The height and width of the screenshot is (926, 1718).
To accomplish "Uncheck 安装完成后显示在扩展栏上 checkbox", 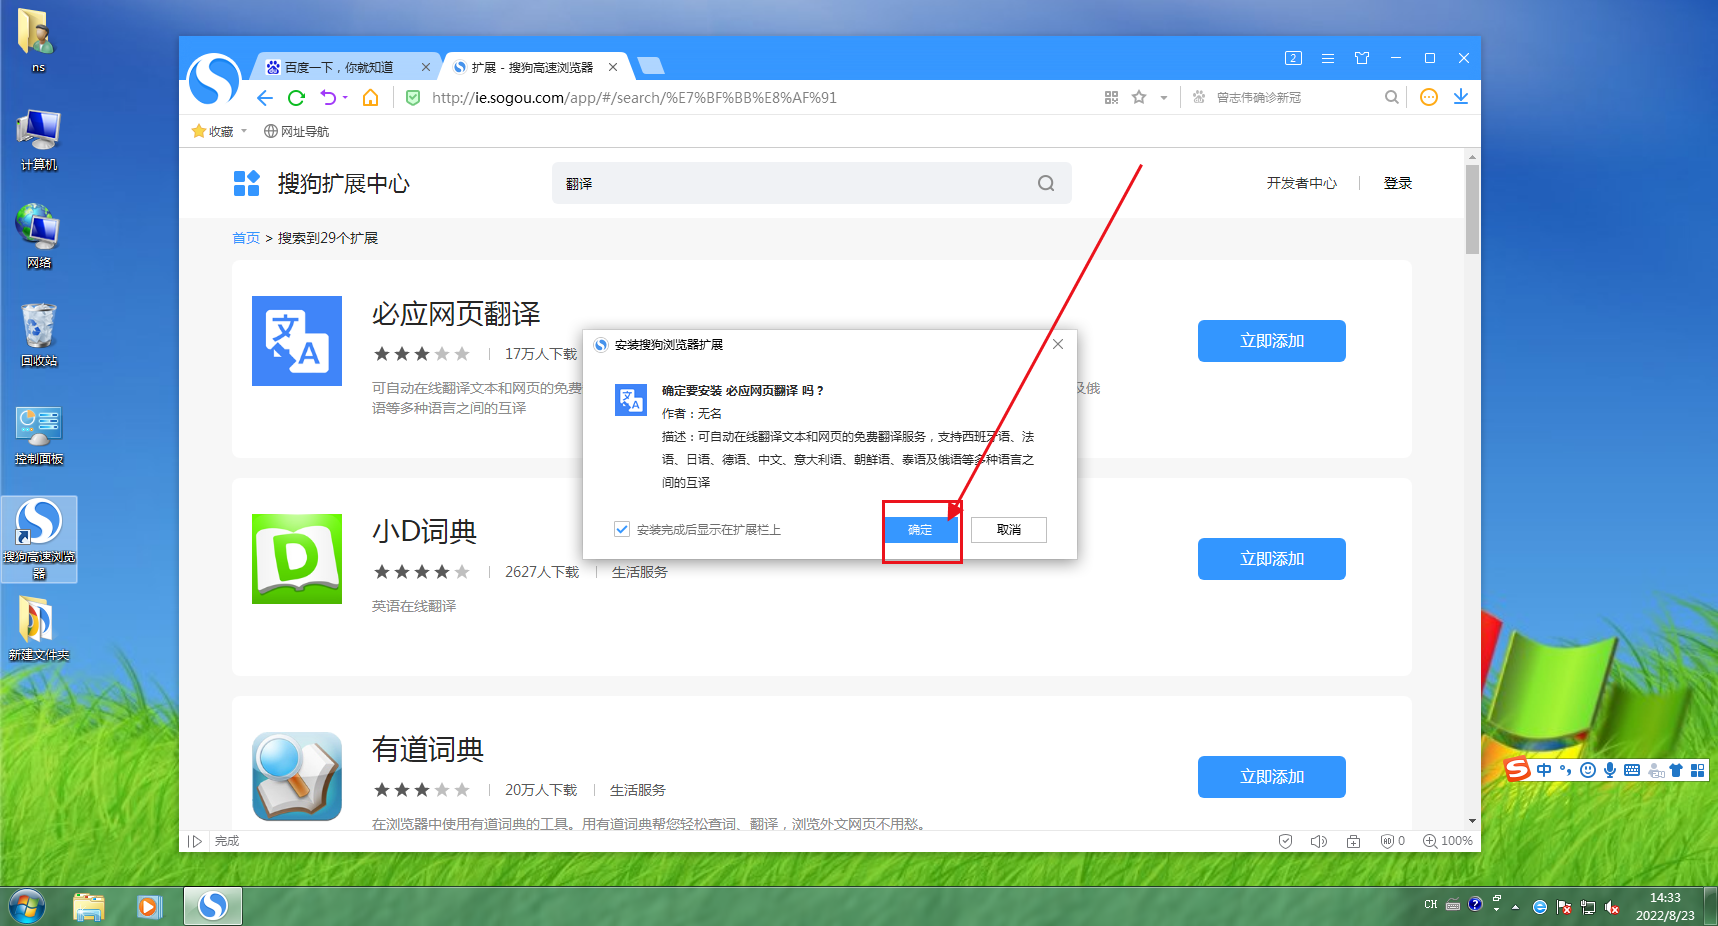I will click(x=622, y=529).
